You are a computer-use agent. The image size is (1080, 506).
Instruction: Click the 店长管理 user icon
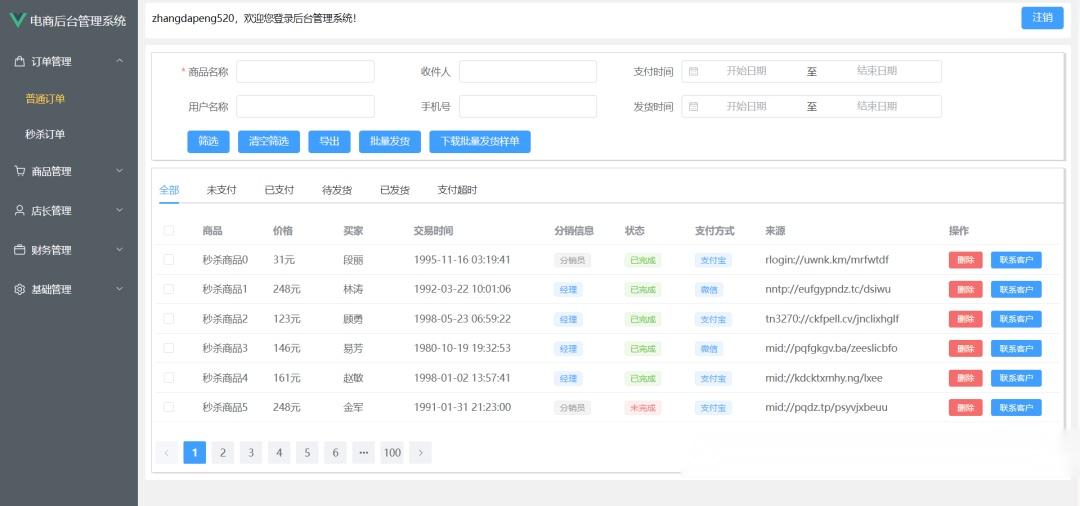19,210
